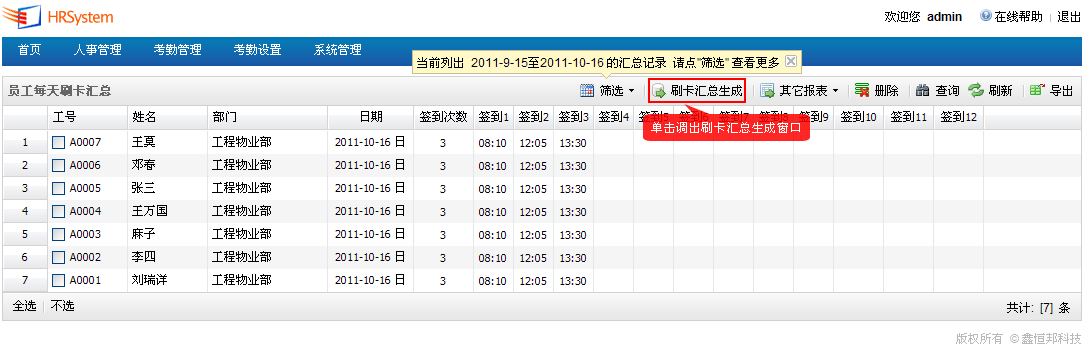Open the 人事管理 menu
Viewport: 1085px width, 362px height.
click(98, 50)
